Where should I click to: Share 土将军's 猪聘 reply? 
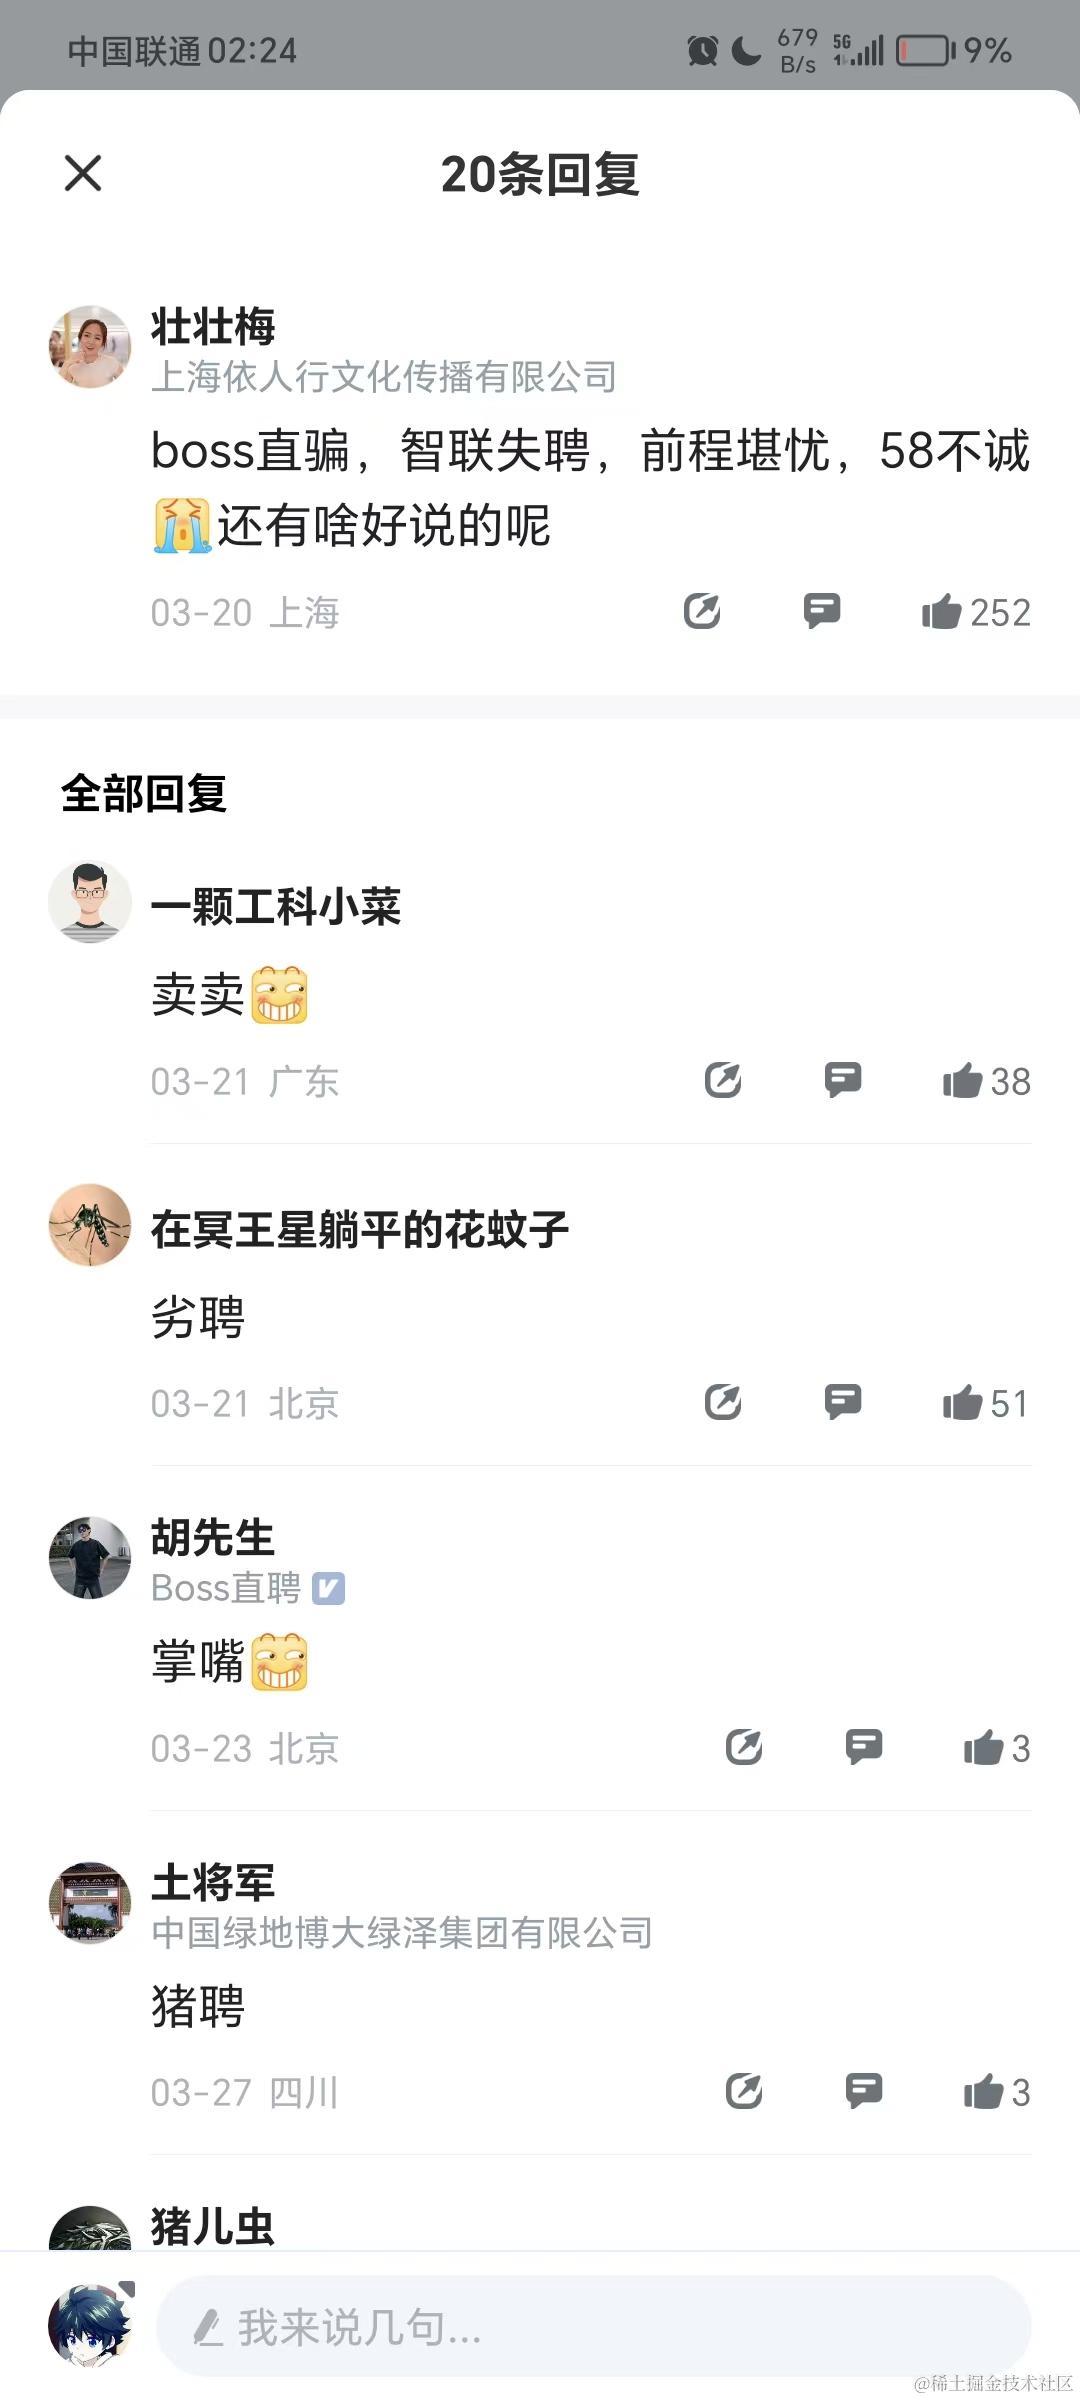pyautogui.click(x=744, y=2091)
